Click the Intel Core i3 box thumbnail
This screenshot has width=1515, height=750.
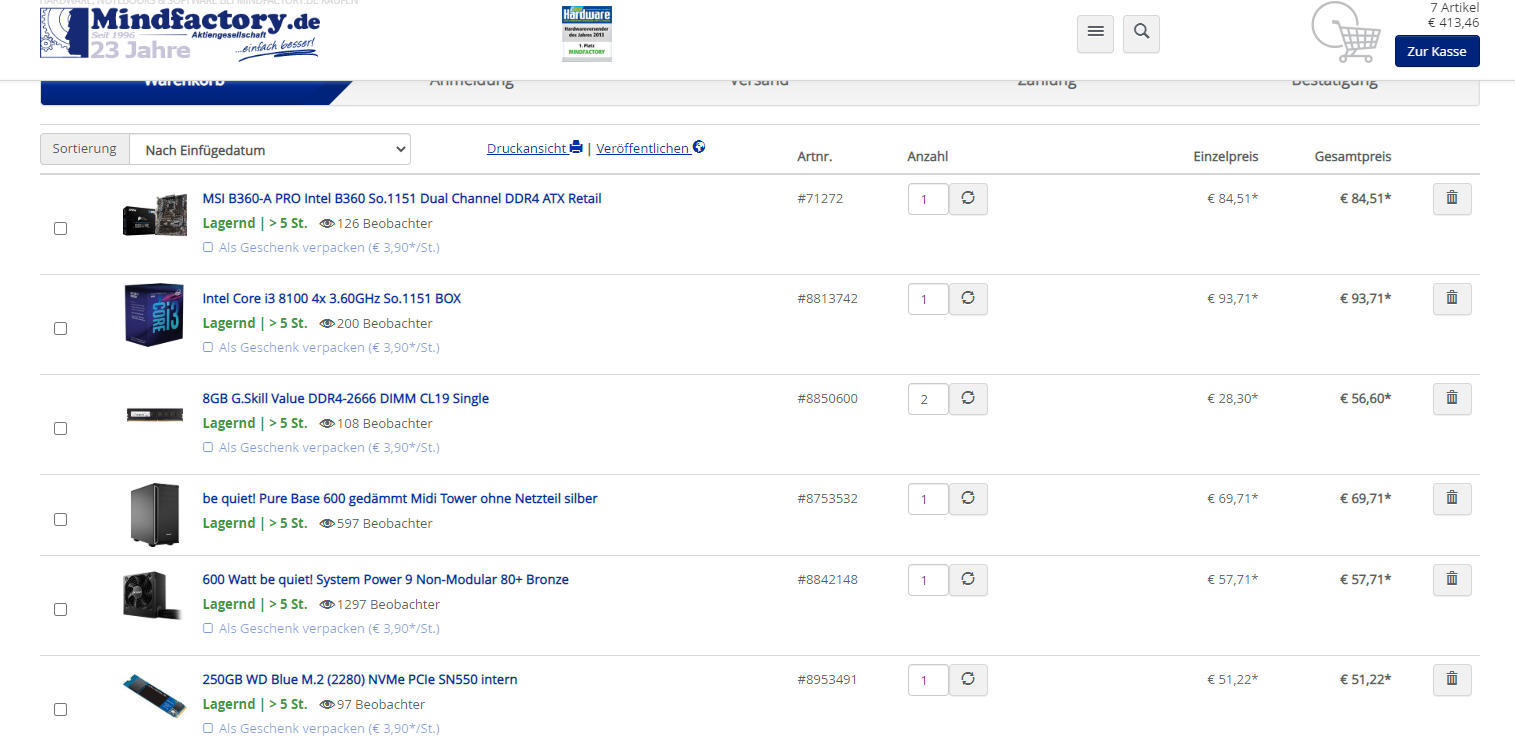154,314
